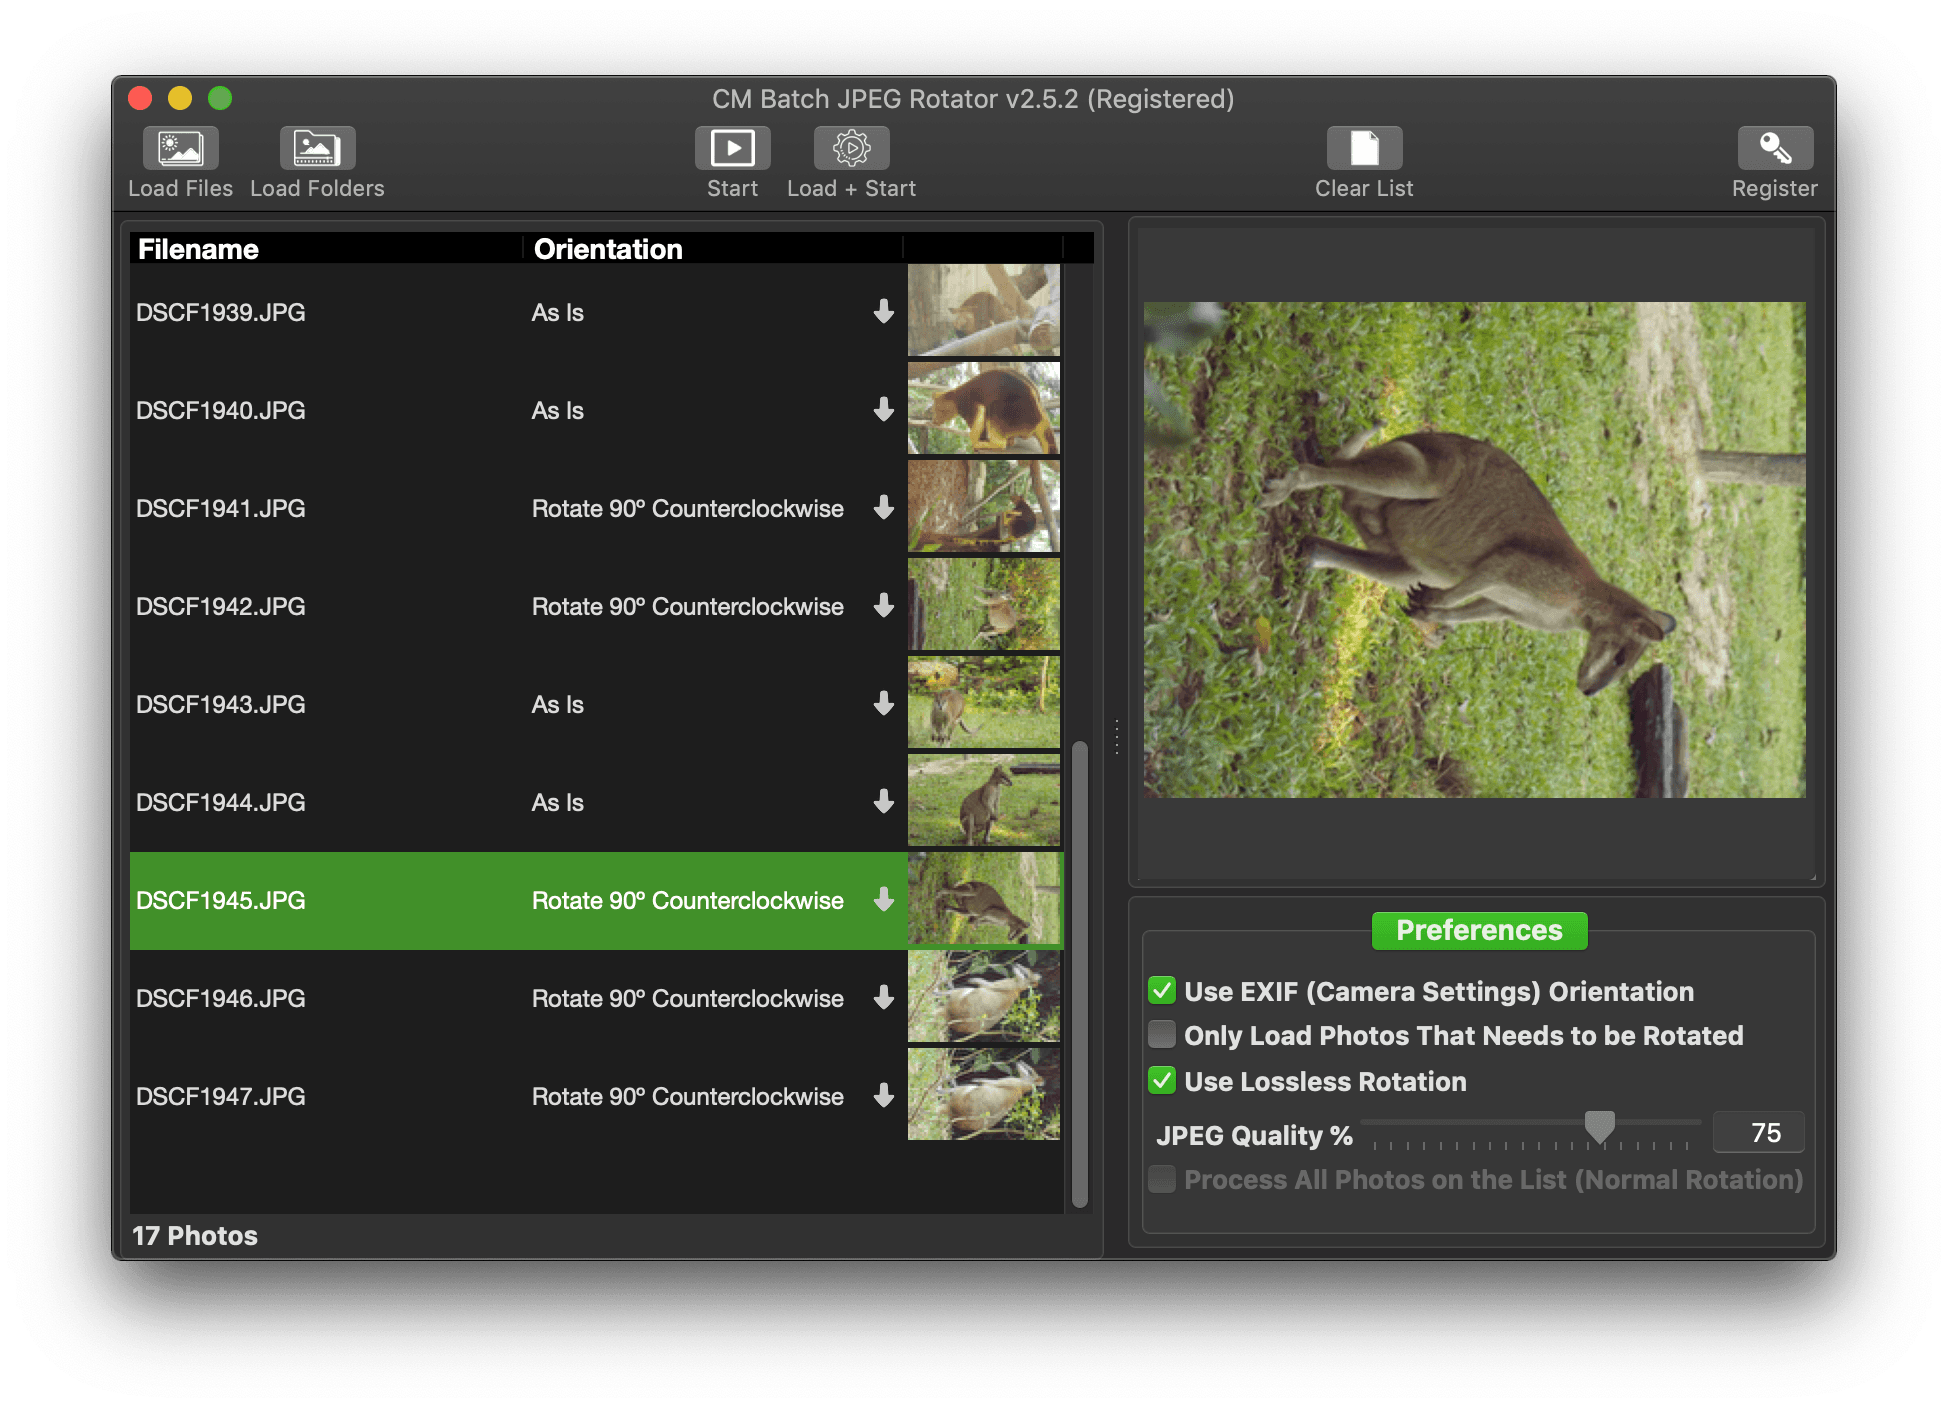
Task: Click the Filename column header
Action: (x=326, y=249)
